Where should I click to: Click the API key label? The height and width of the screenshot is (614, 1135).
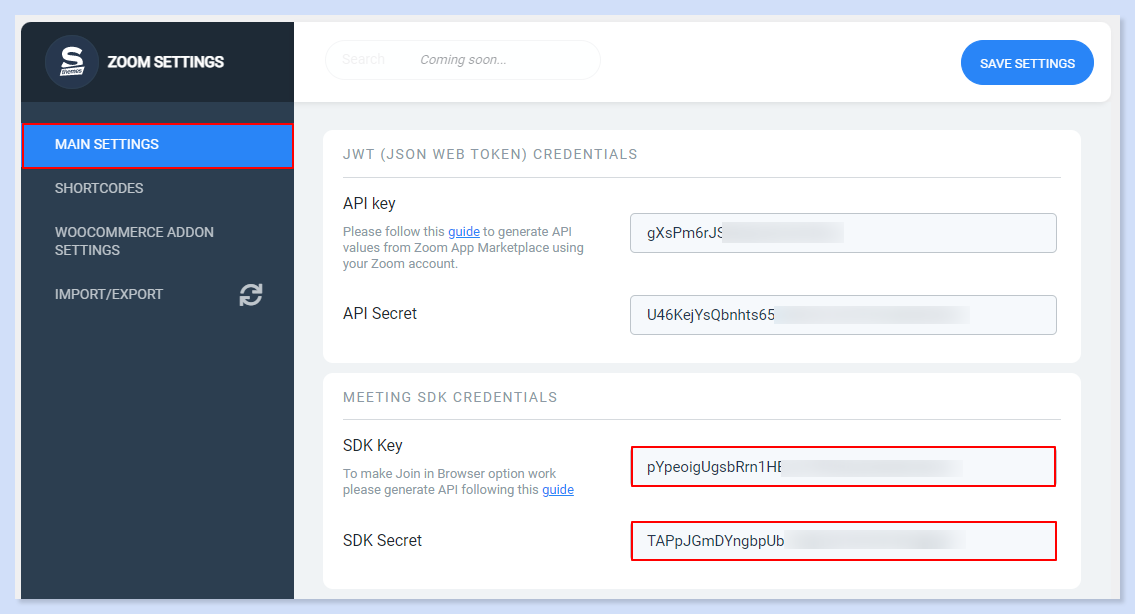coord(369,203)
